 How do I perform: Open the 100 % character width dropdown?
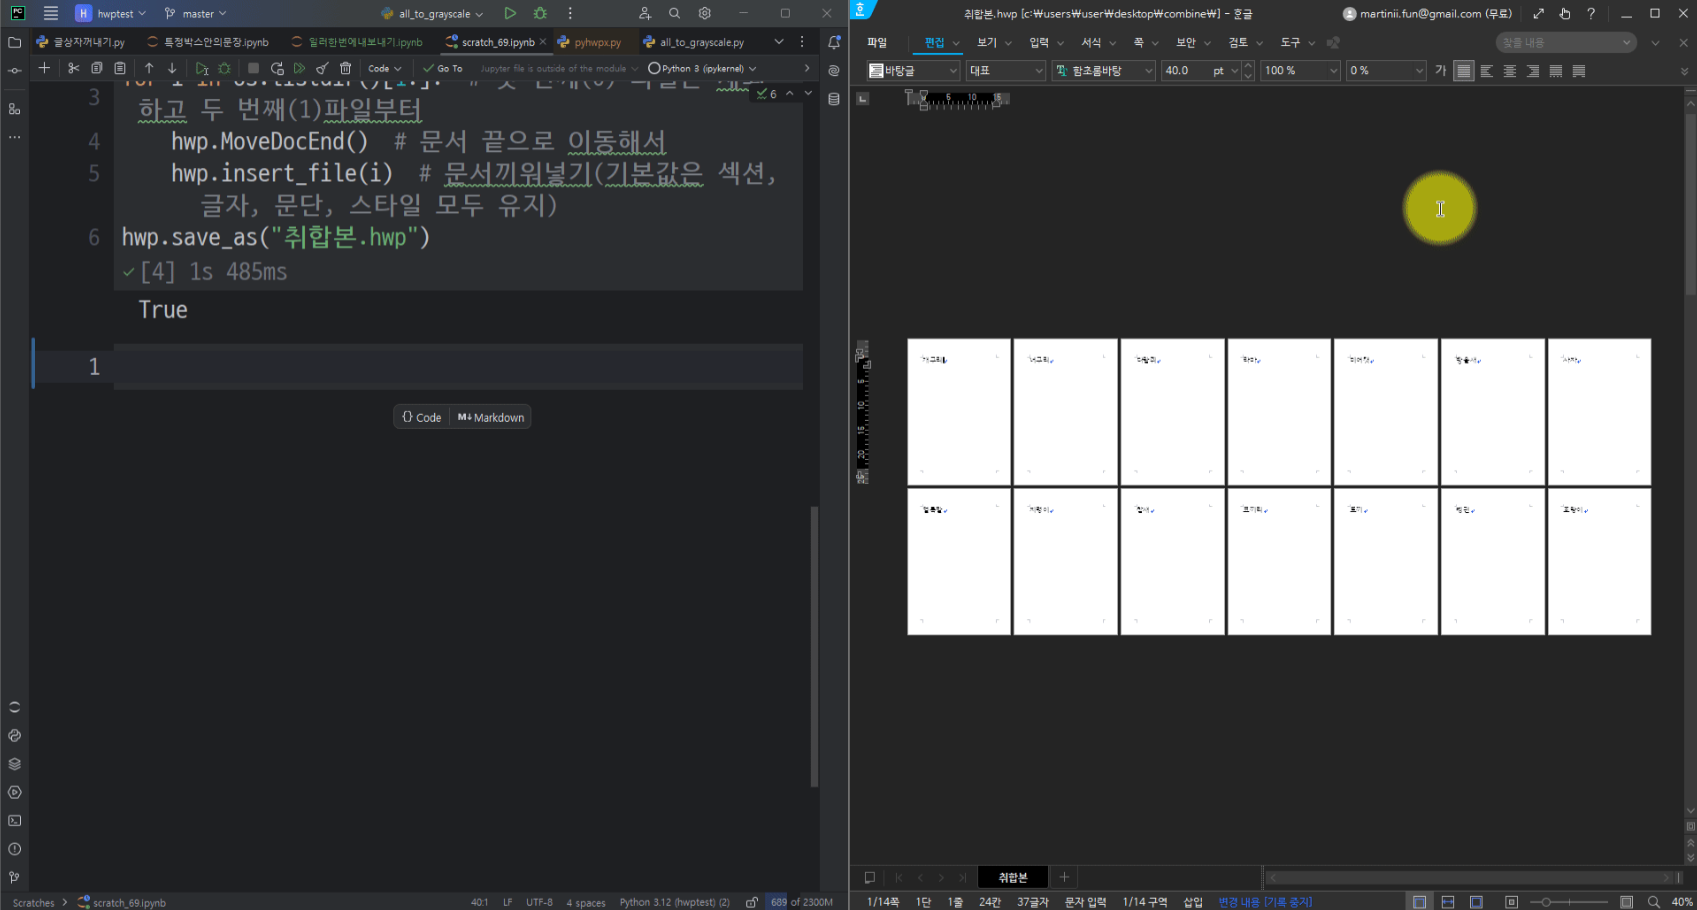(1300, 71)
